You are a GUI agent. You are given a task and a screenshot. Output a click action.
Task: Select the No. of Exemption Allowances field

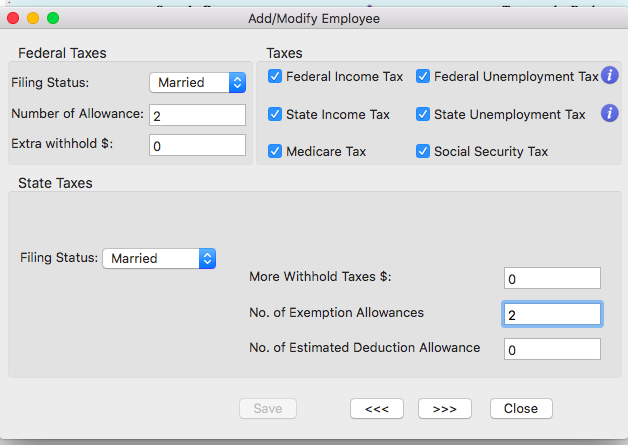pyautogui.click(x=552, y=314)
